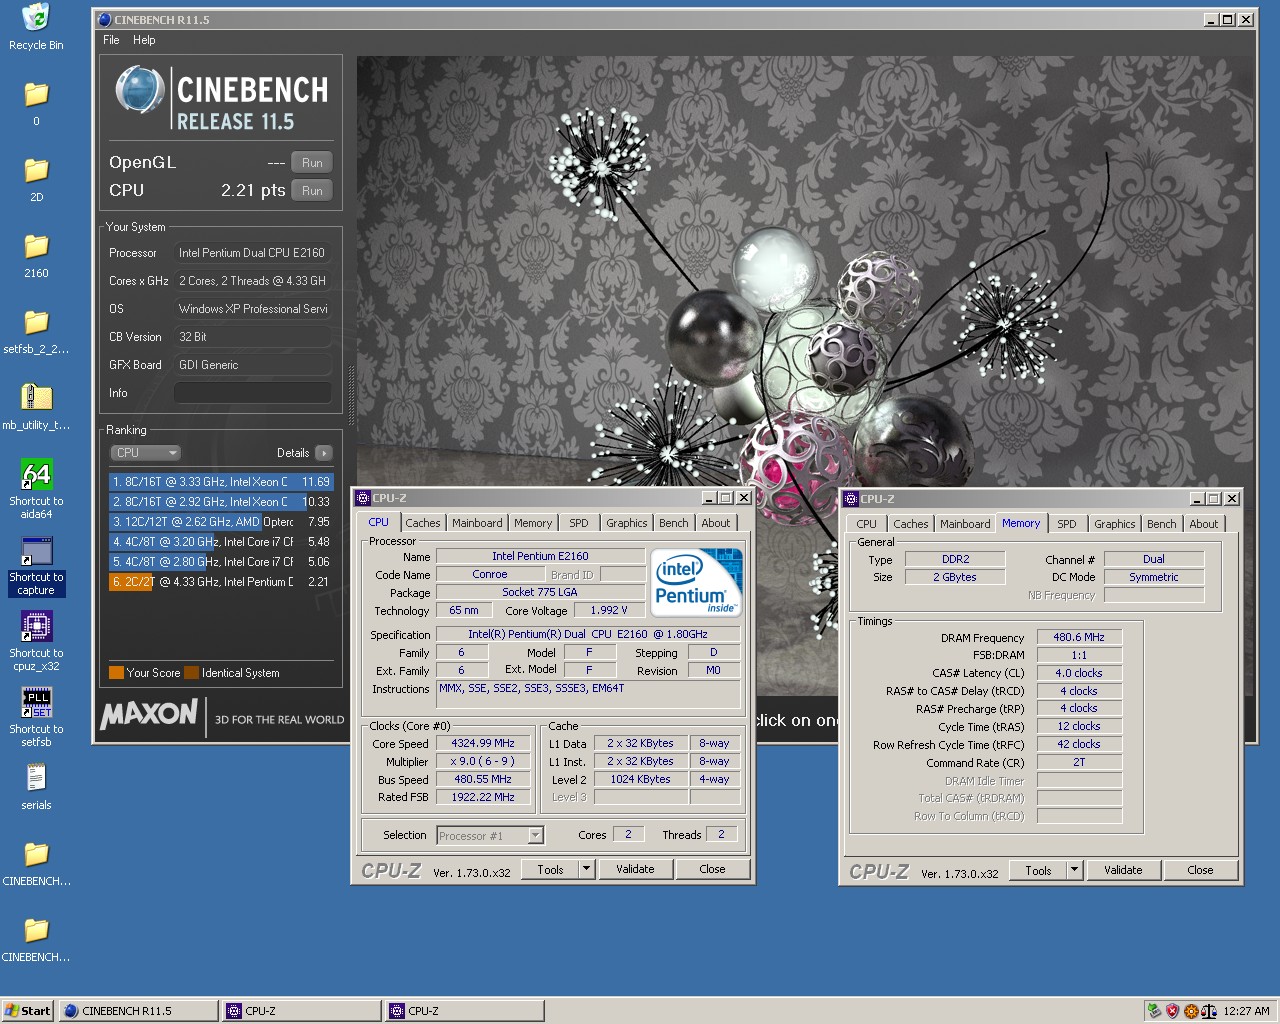1280x1024 pixels.
Task: Click the Intel Pentium inside logo
Action: [697, 582]
